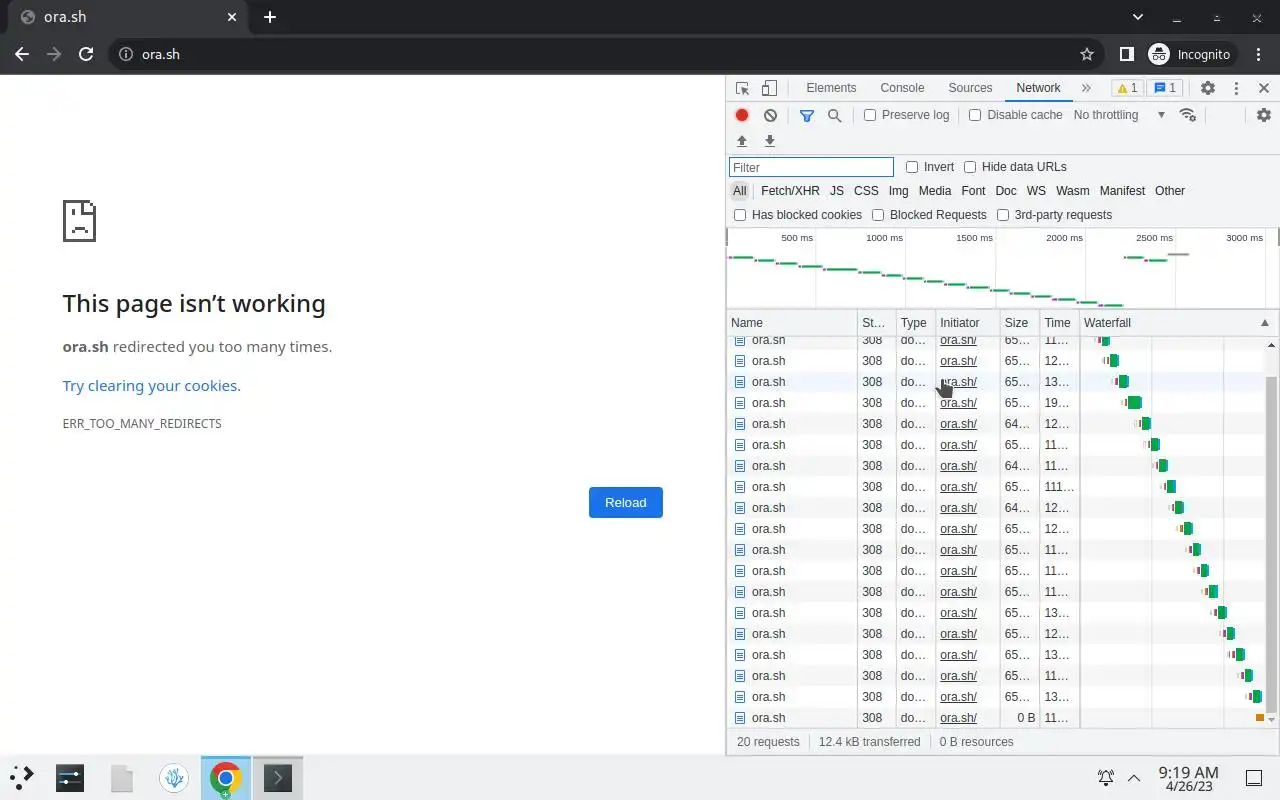Viewport: 1280px width, 800px height.
Task: Switch to the Console tab
Action: (x=902, y=88)
